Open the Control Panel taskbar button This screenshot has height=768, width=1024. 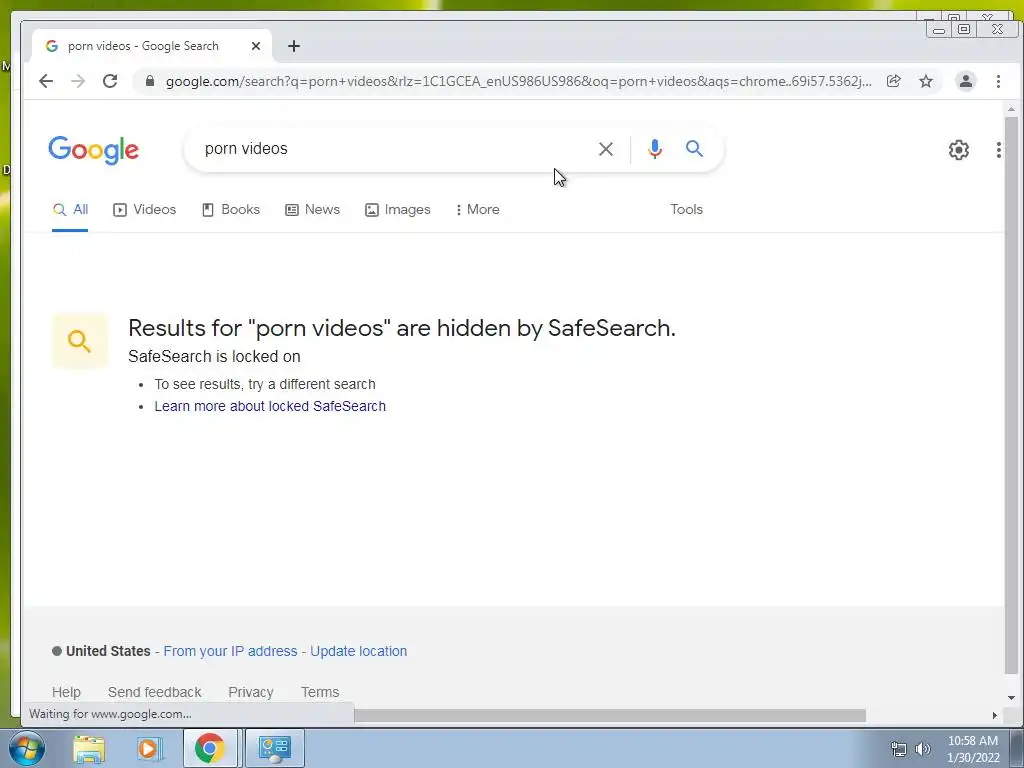[x=274, y=748]
